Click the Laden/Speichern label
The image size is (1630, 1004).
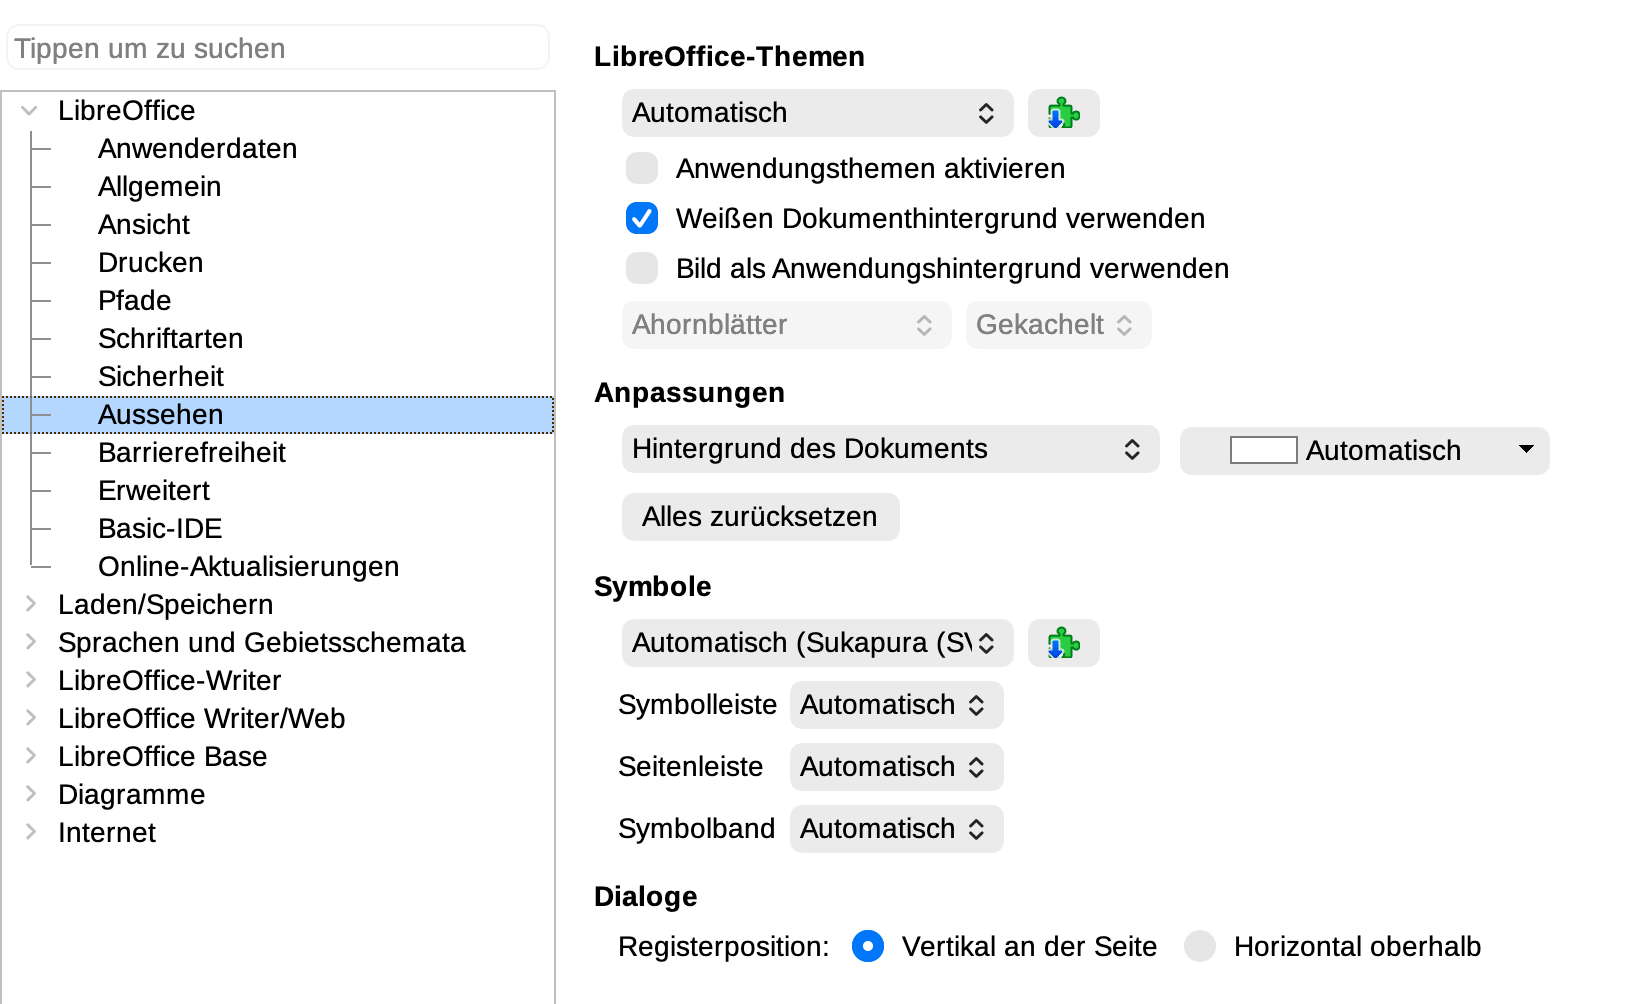165,604
